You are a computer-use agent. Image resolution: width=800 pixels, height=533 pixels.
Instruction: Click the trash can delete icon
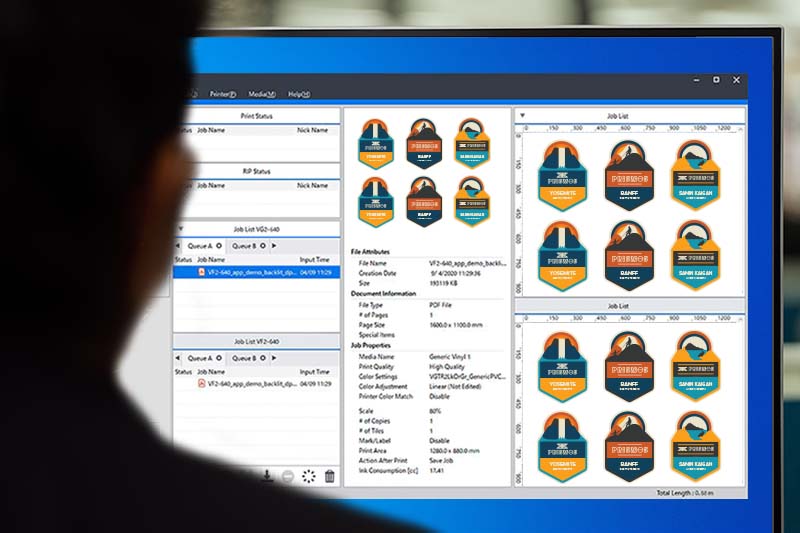coord(330,477)
